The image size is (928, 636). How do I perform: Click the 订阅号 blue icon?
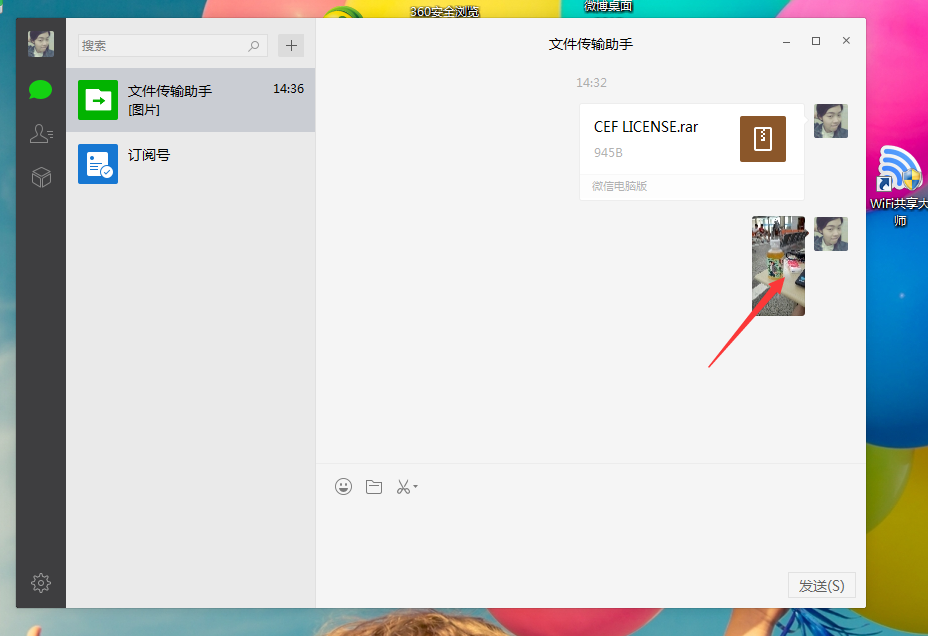click(x=98, y=164)
